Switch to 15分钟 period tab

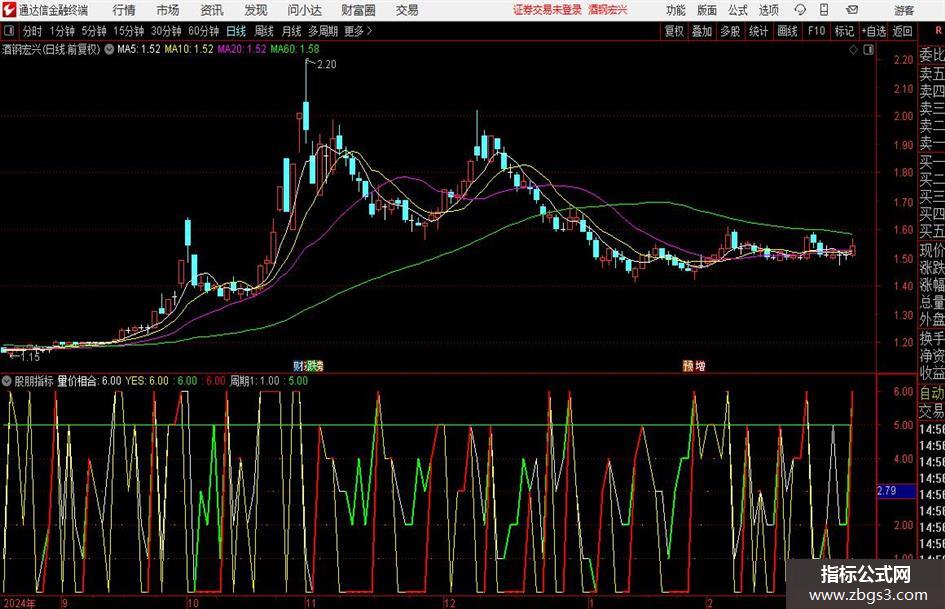click(129, 31)
